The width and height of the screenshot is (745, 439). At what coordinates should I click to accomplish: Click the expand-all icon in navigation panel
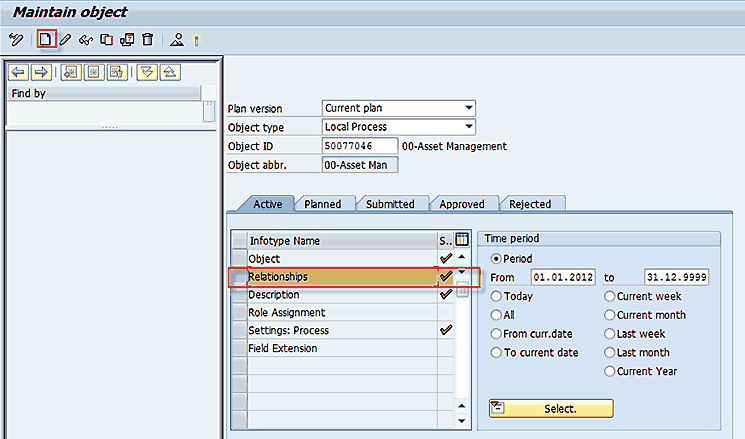pyautogui.click(x=148, y=72)
